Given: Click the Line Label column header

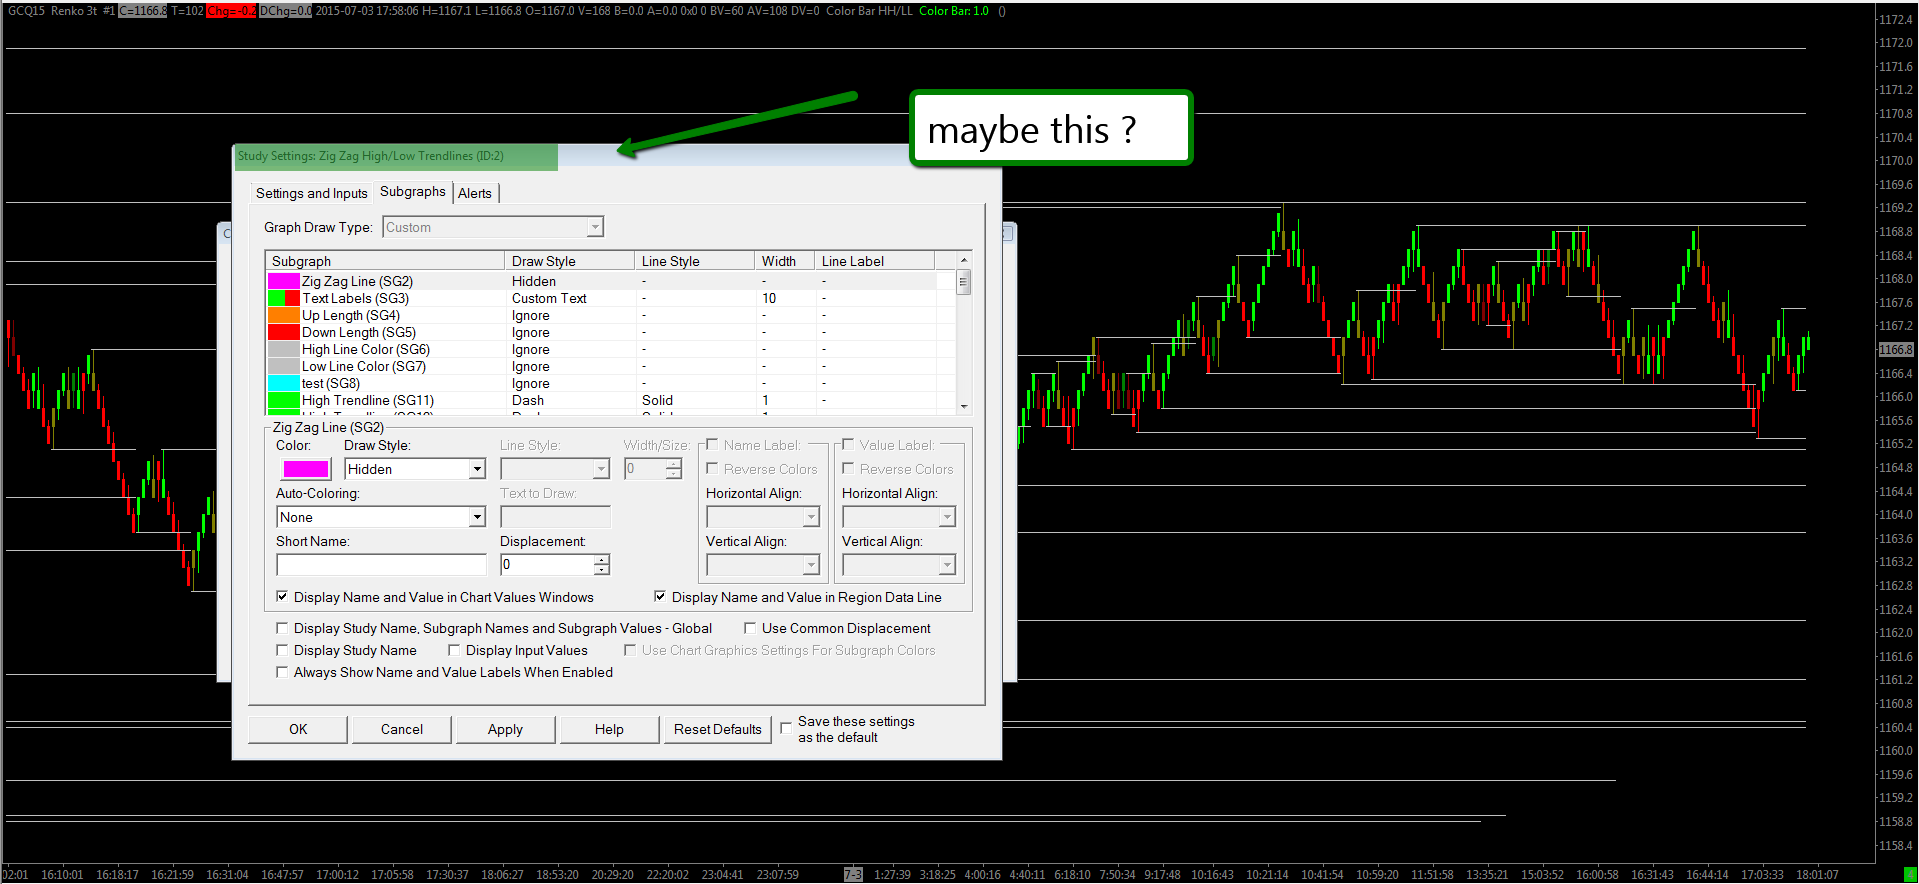Looking at the screenshot, I should tap(874, 261).
